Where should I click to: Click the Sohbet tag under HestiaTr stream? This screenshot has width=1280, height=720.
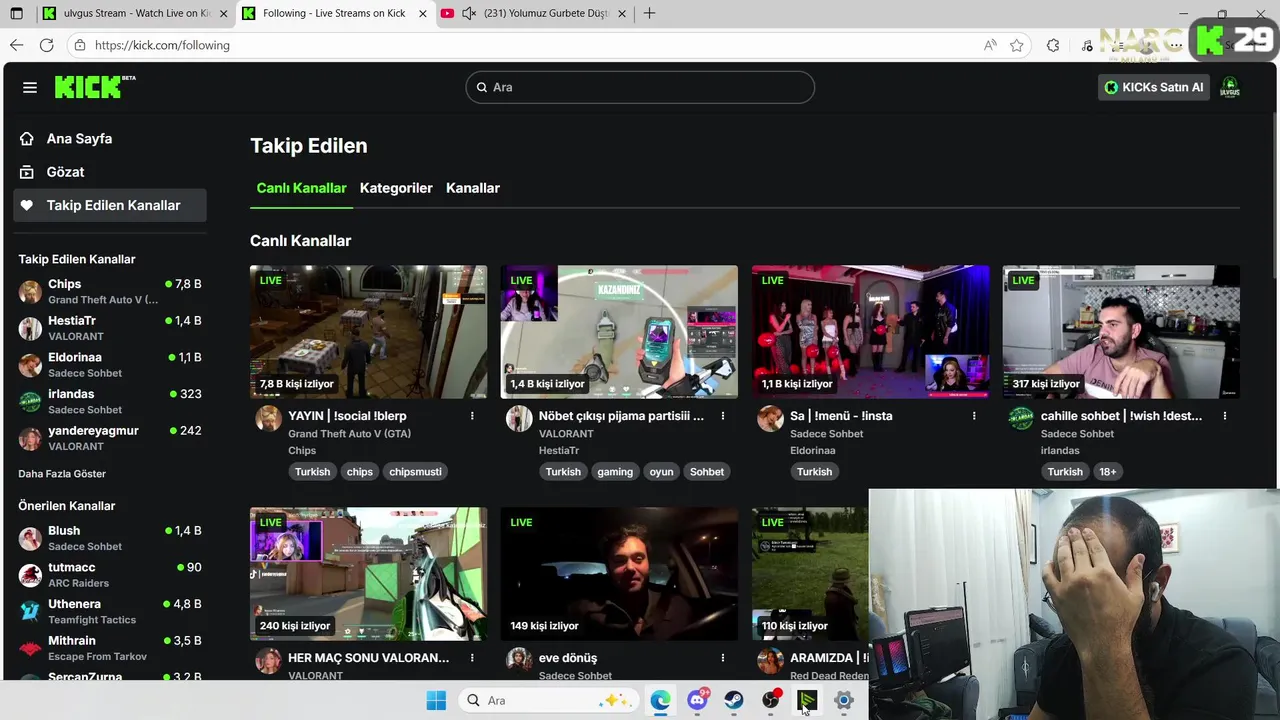[707, 472]
